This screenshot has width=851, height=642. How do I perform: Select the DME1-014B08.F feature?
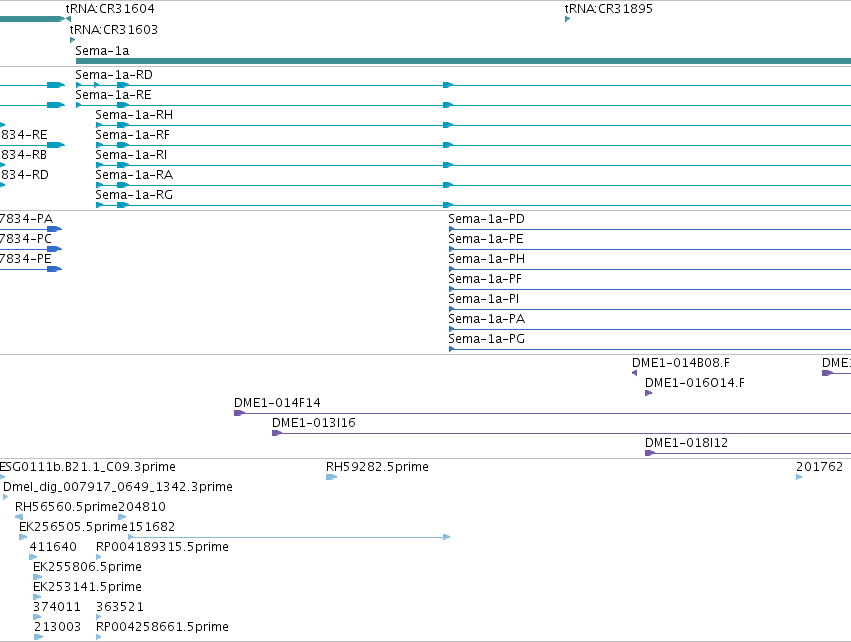click(x=681, y=363)
